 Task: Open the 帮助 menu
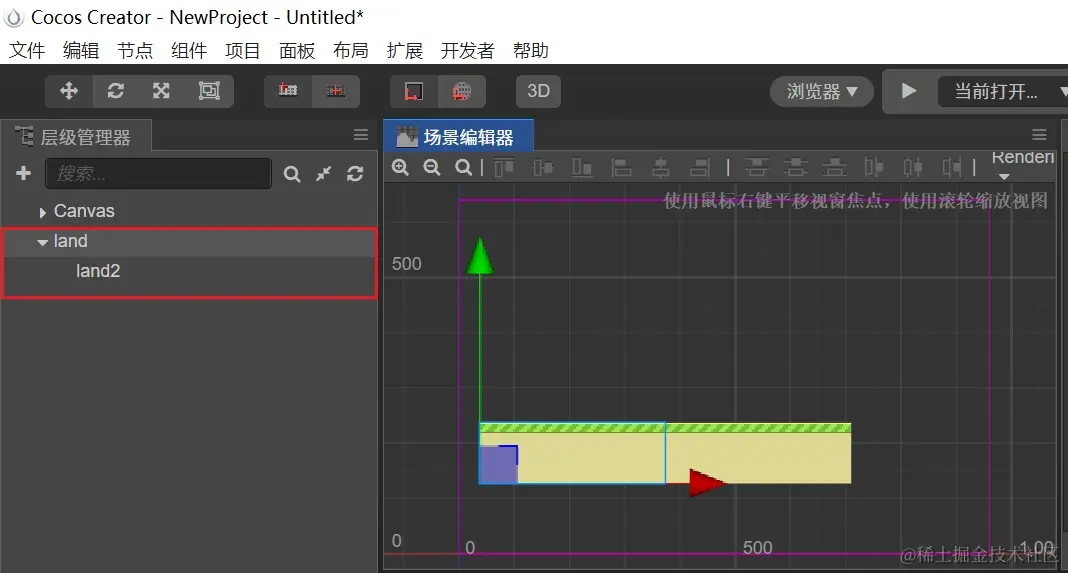531,50
